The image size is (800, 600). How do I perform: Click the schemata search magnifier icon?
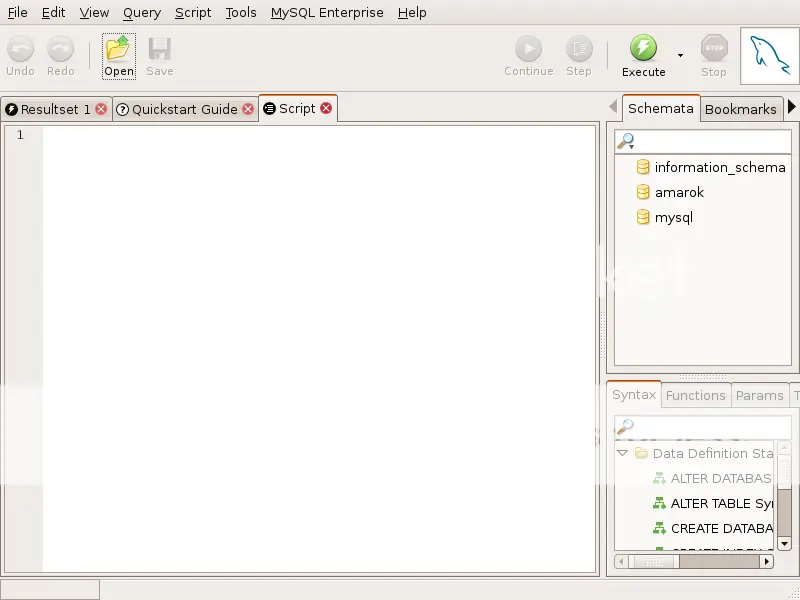pyautogui.click(x=626, y=141)
